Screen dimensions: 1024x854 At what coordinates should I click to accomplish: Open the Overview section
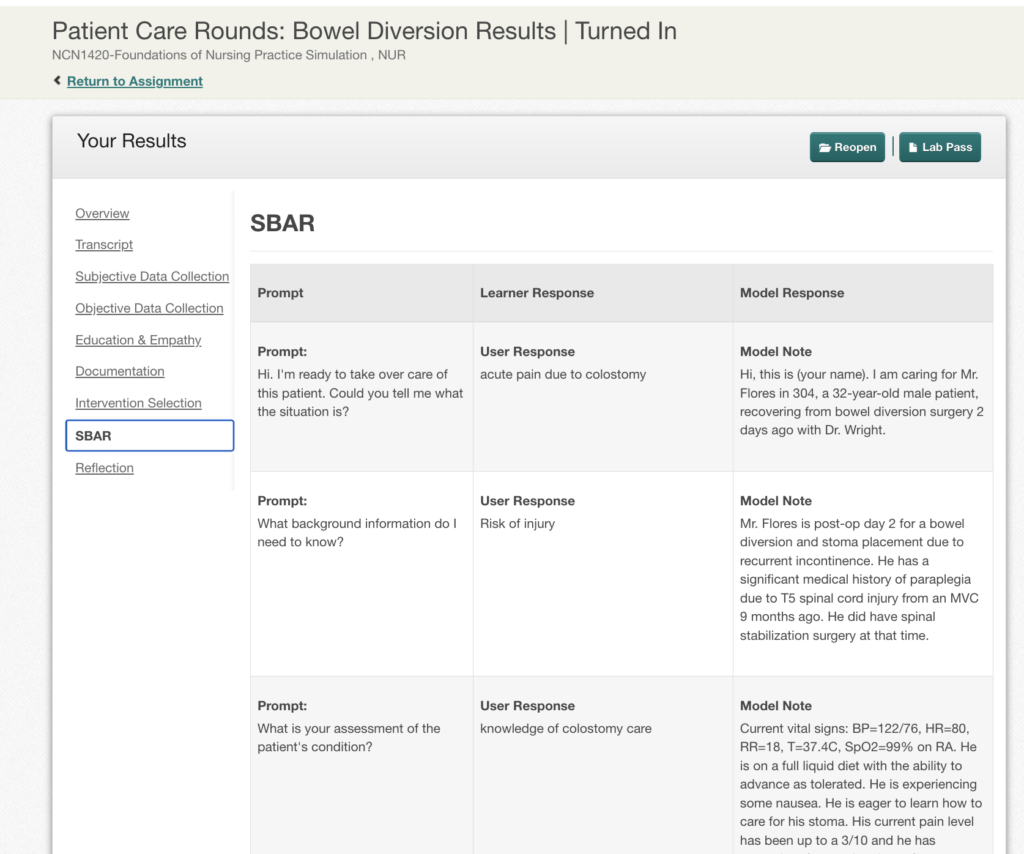click(102, 214)
